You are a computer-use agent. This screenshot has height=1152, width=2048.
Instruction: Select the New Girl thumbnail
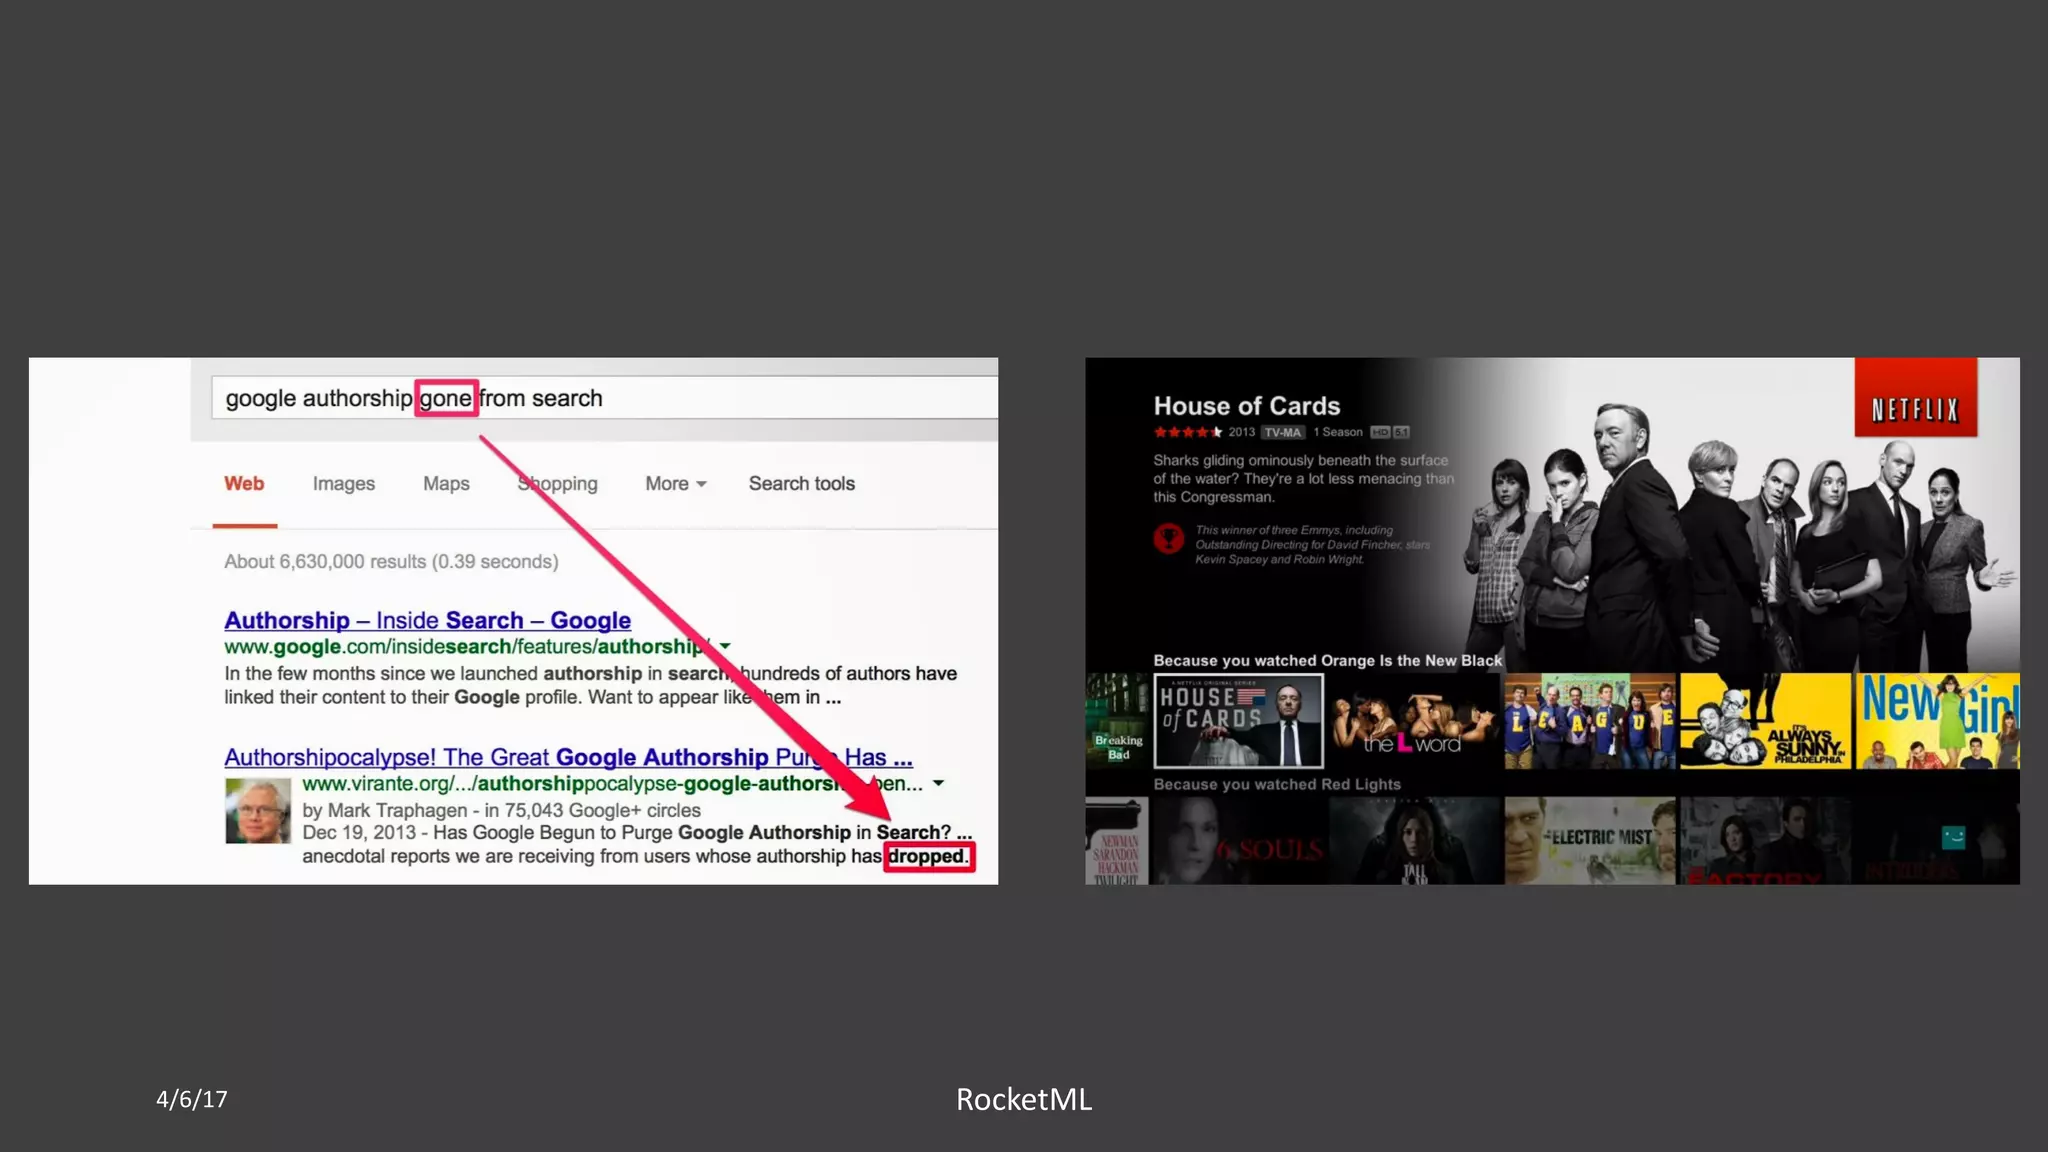pyautogui.click(x=1938, y=721)
